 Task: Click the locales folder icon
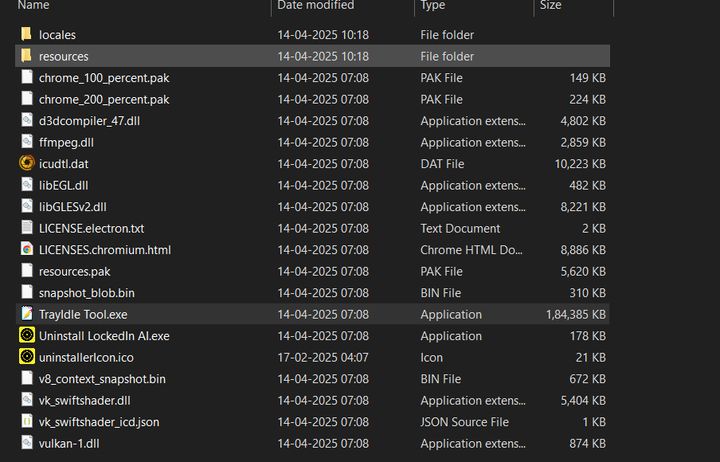point(27,35)
